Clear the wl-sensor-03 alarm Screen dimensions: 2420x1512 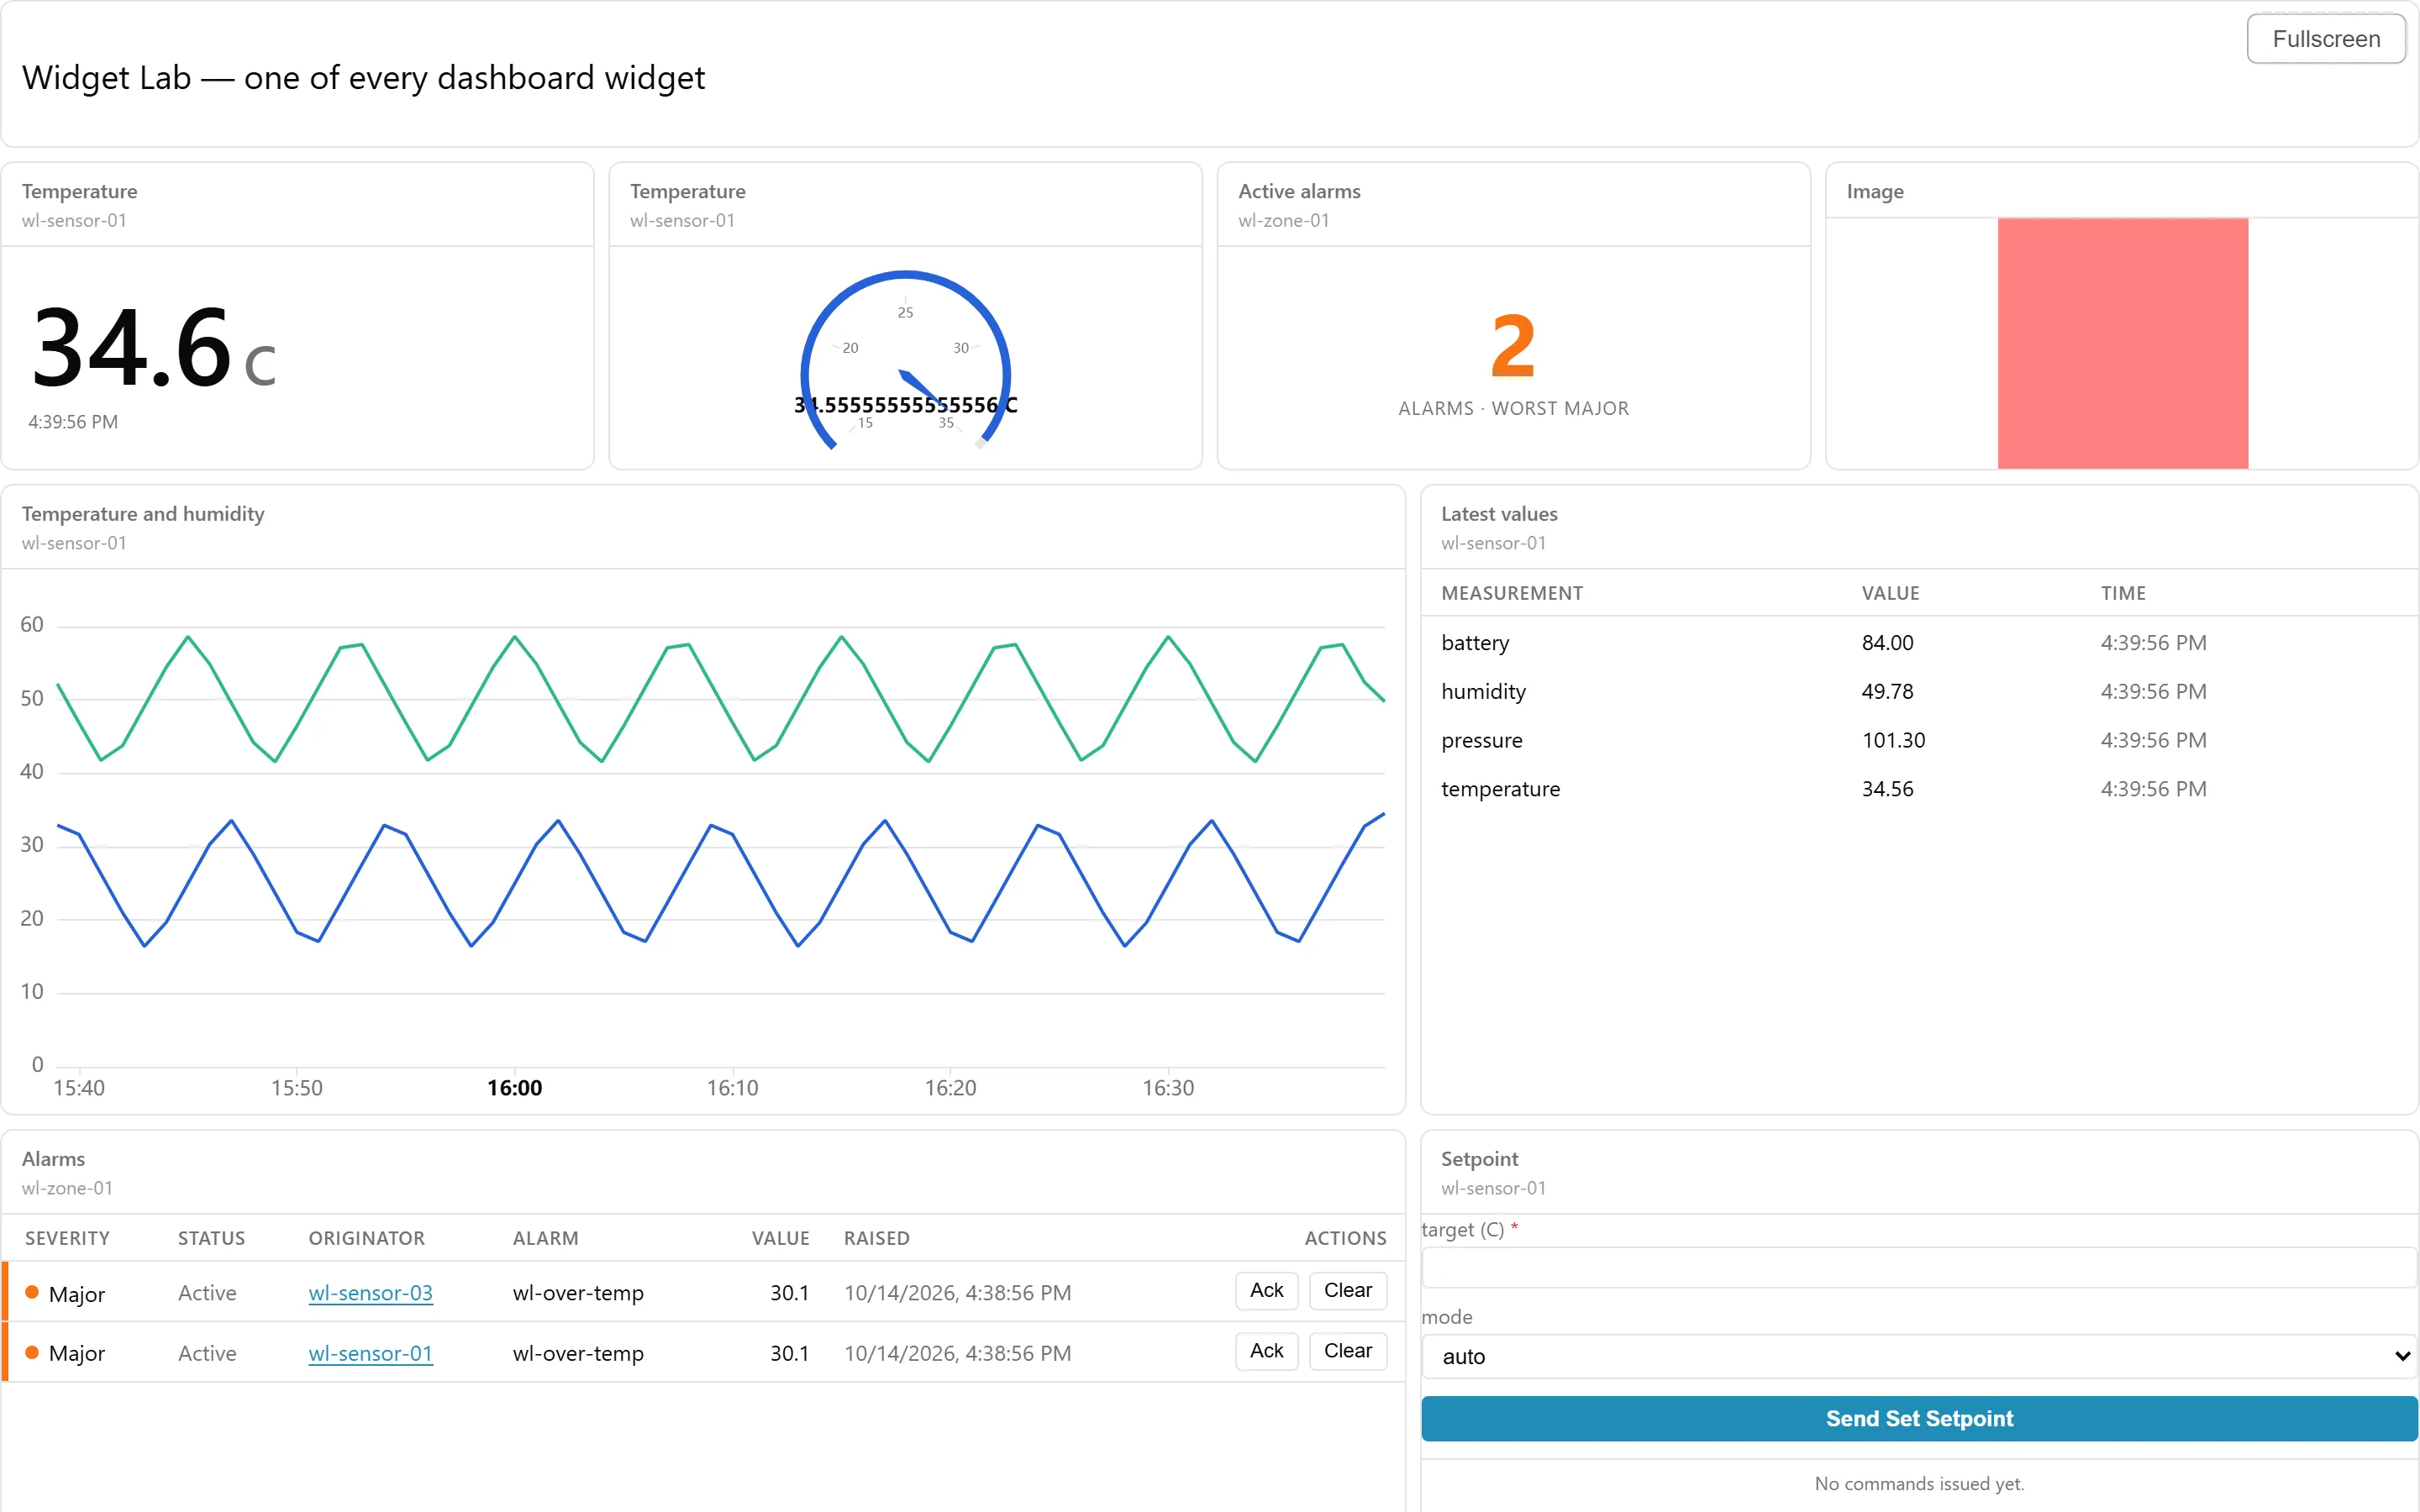click(1347, 1291)
